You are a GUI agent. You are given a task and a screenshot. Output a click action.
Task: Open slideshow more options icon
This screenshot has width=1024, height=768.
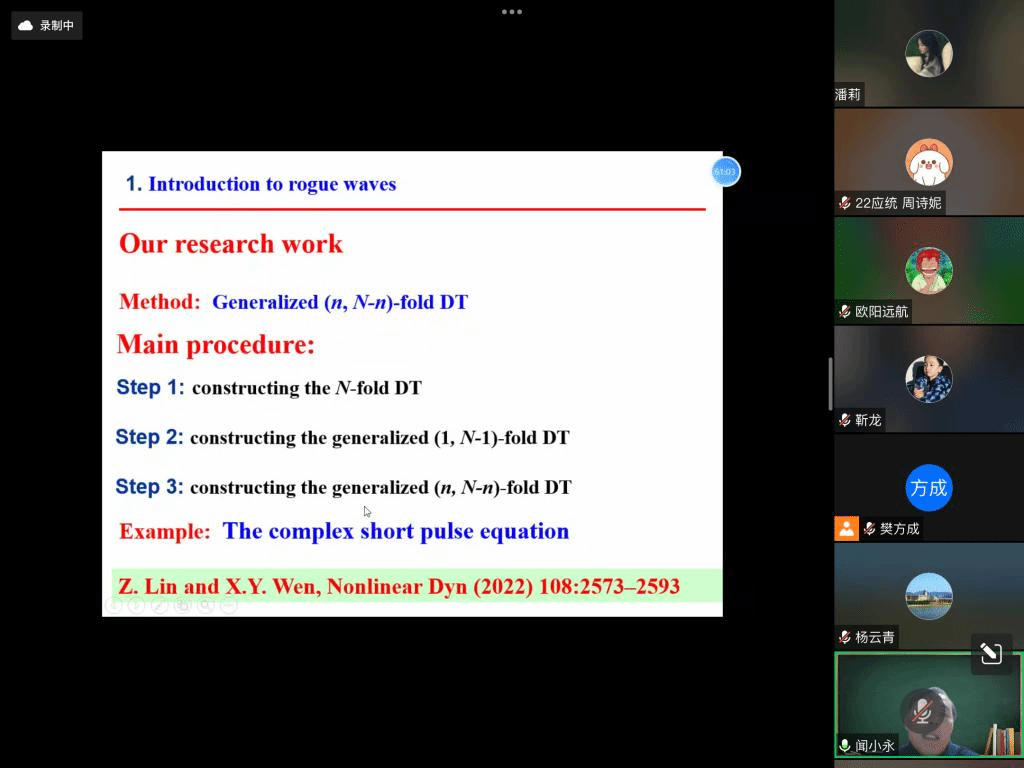[x=229, y=606]
